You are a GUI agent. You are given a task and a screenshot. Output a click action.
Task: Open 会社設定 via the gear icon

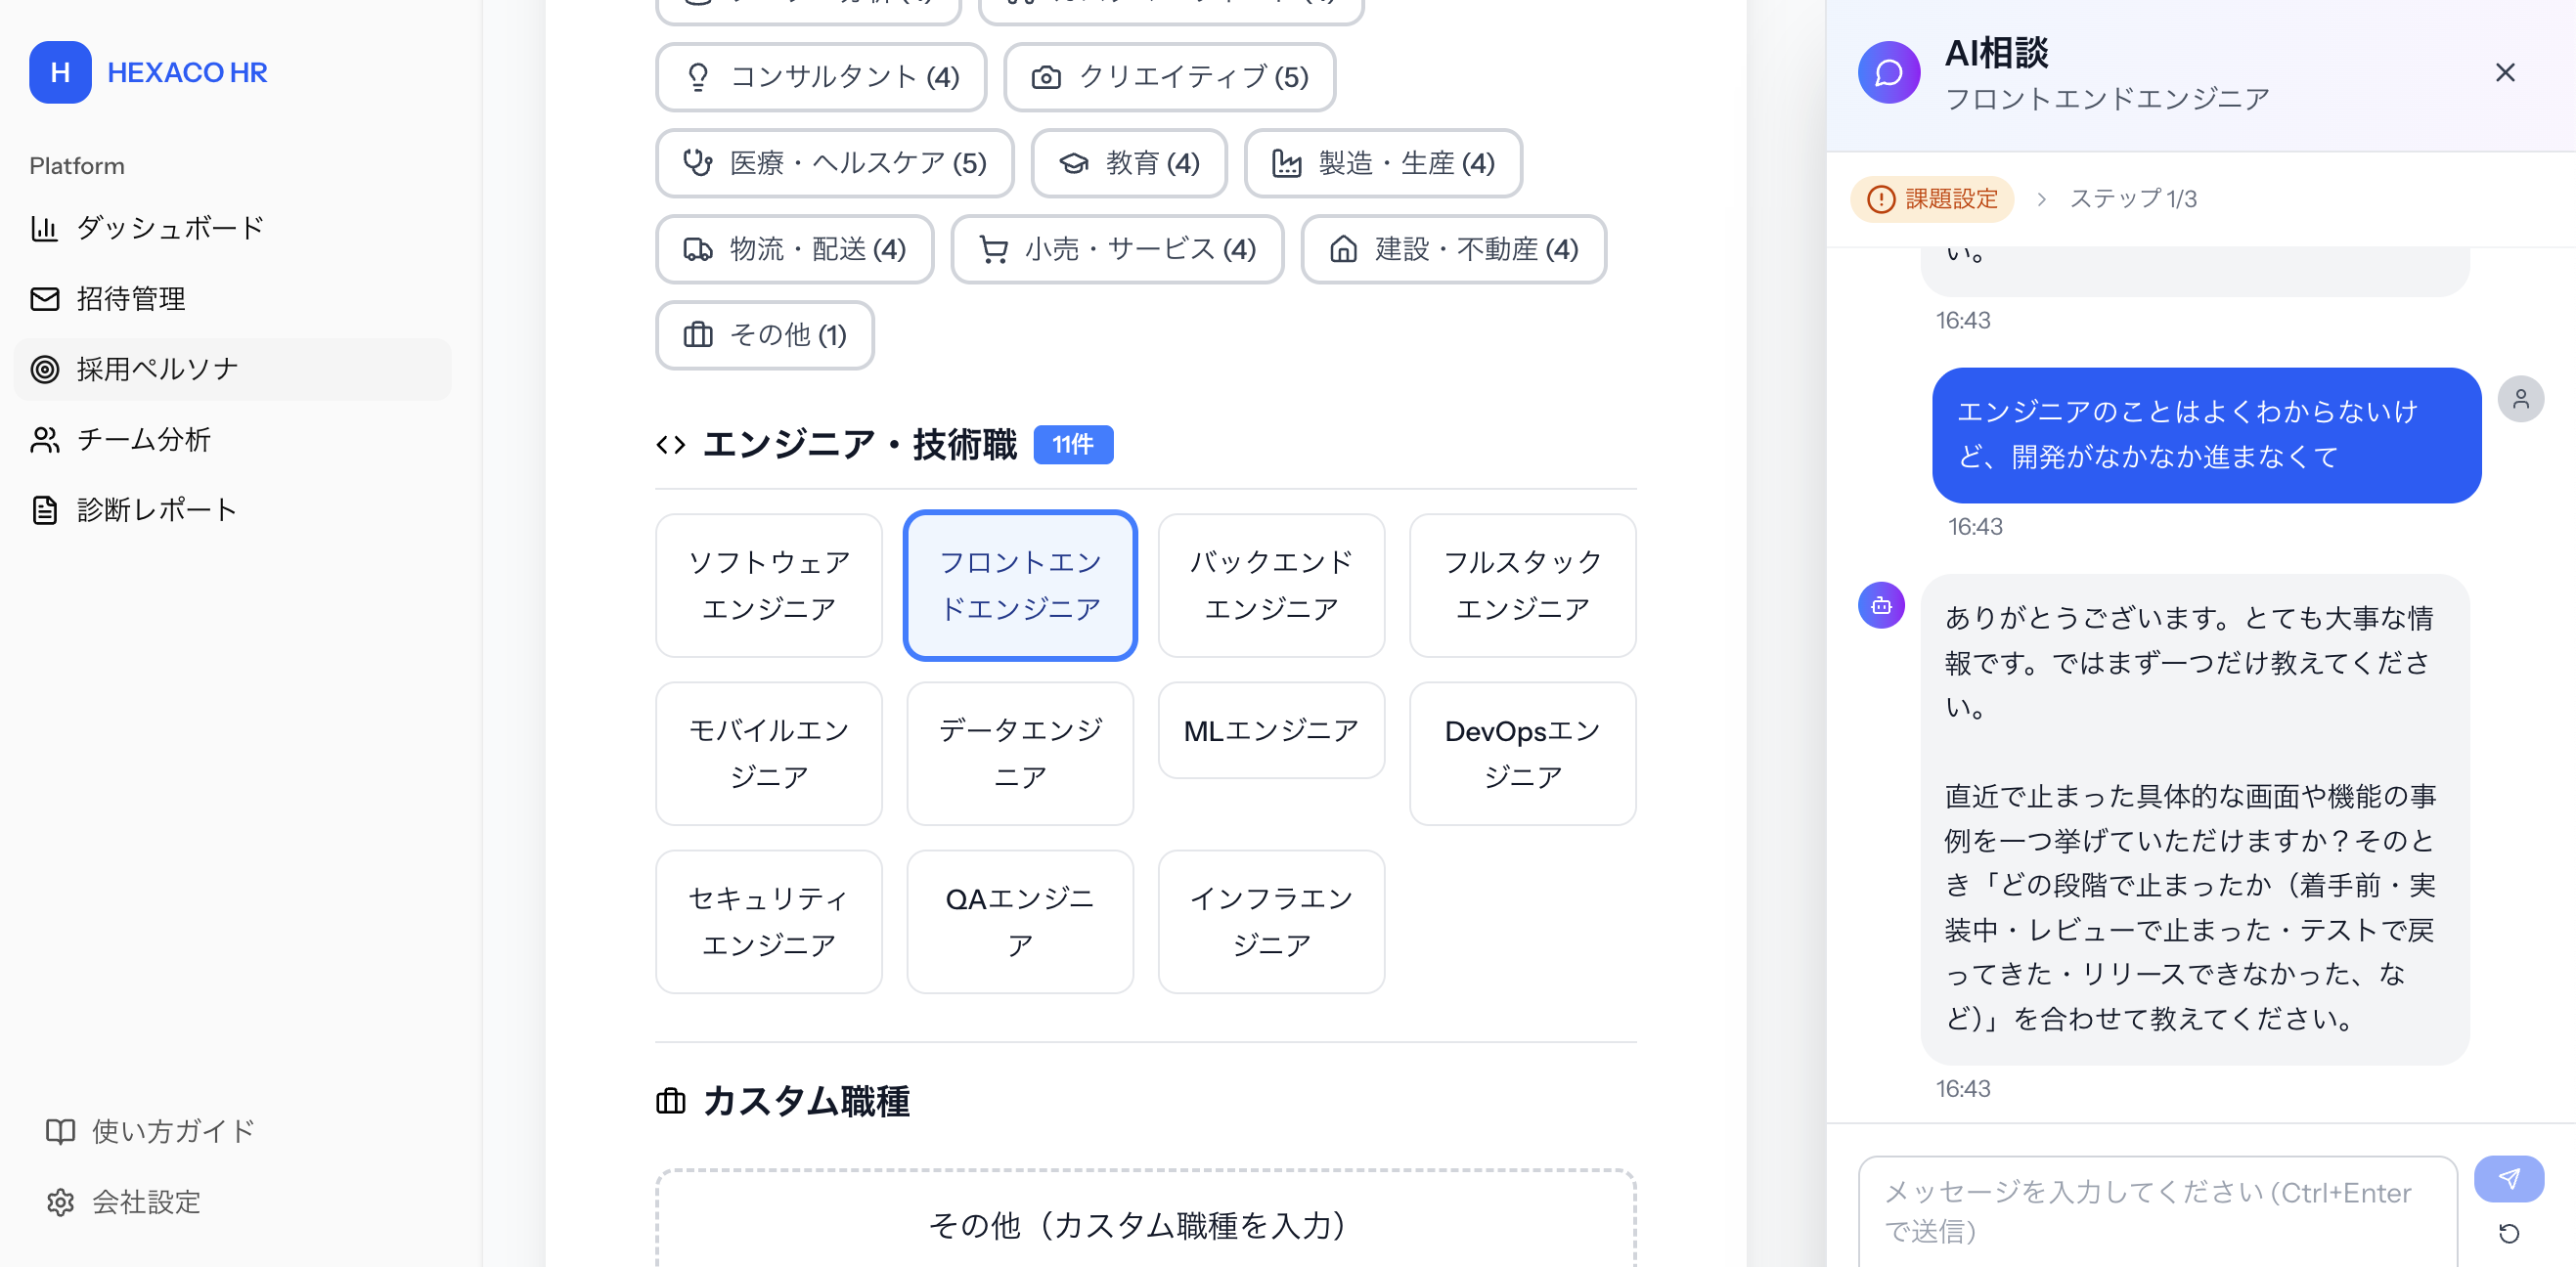click(x=60, y=1202)
